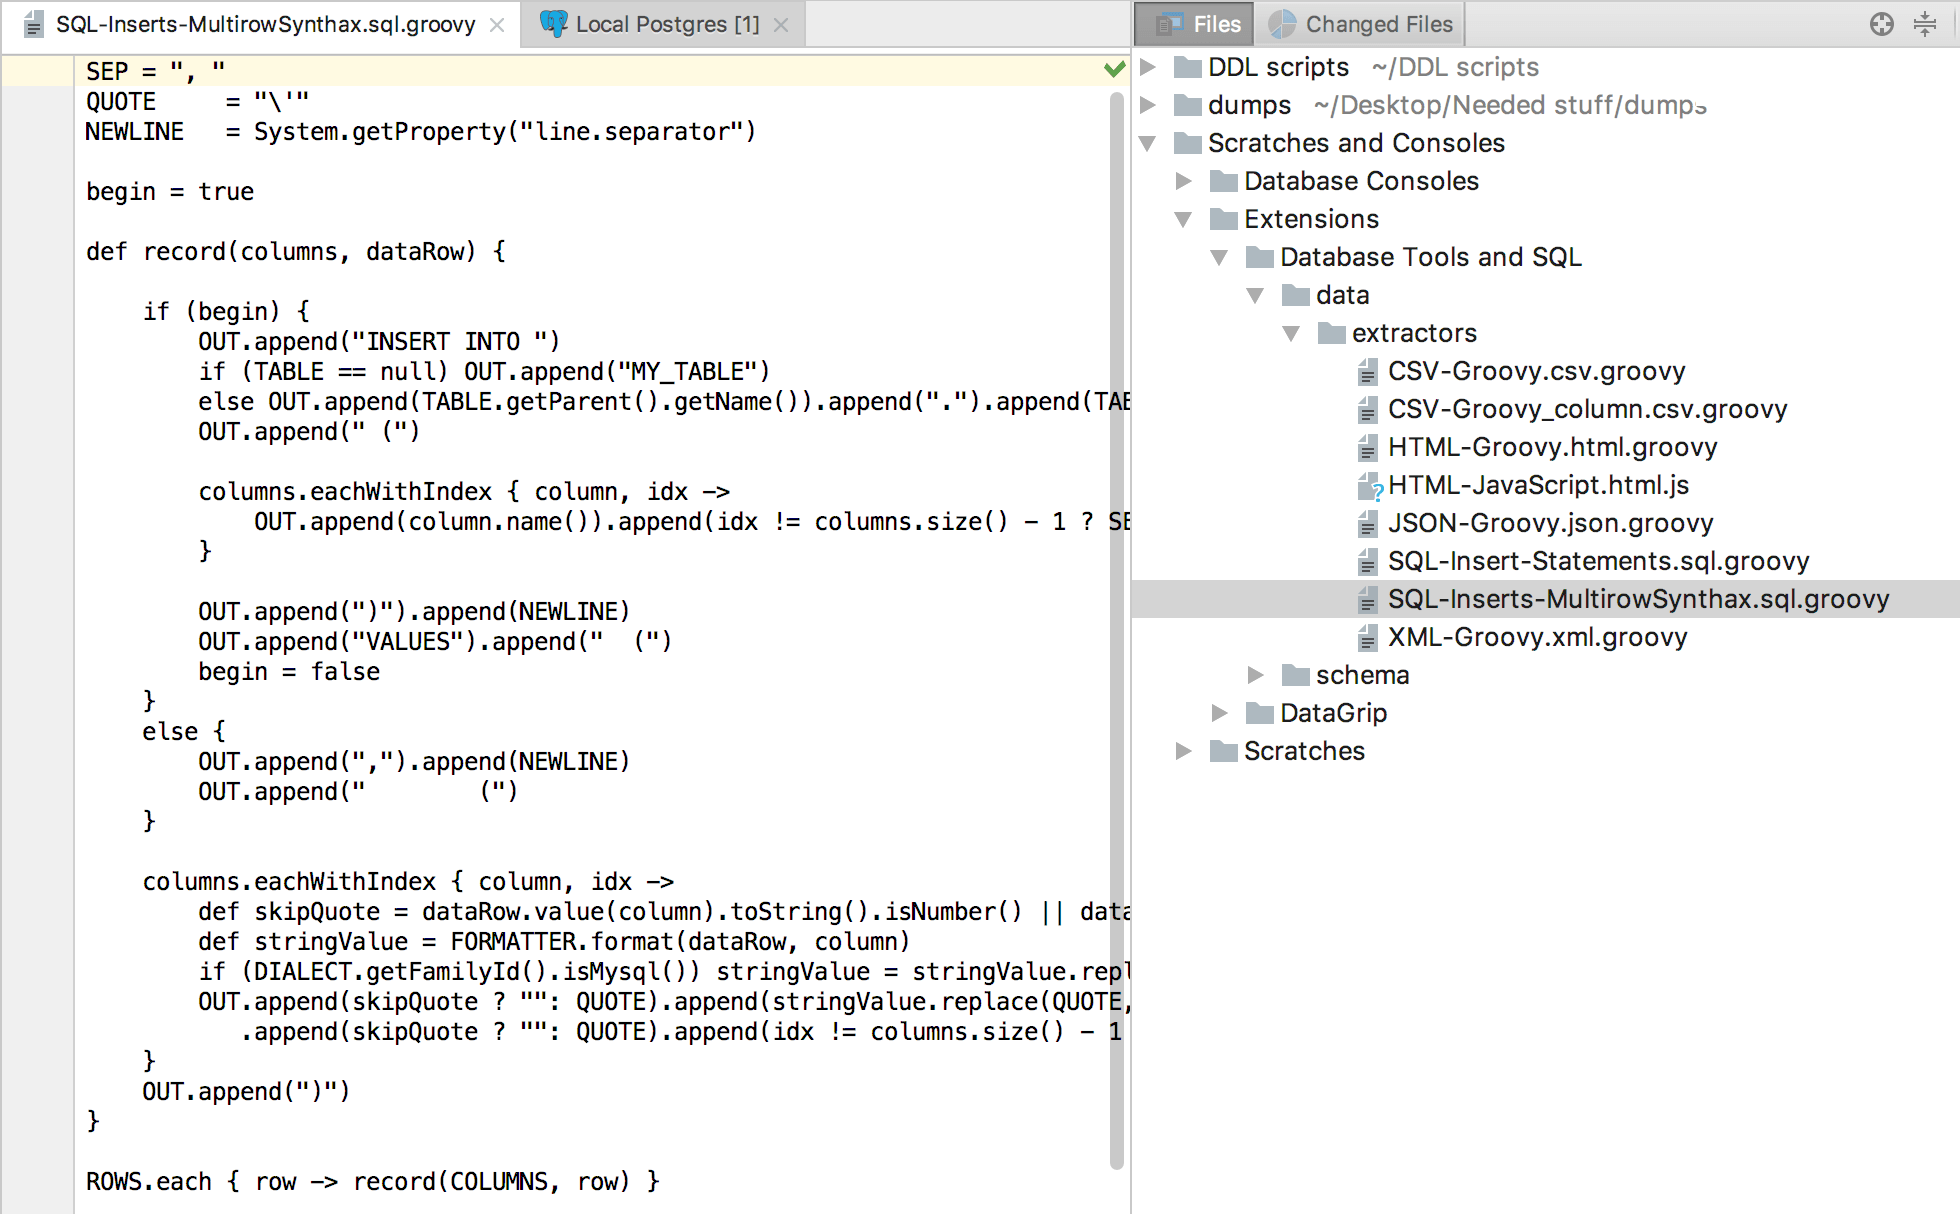Click the Changed Files tab pie icon
1960x1214 pixels.
click(x=1282, y=24)
